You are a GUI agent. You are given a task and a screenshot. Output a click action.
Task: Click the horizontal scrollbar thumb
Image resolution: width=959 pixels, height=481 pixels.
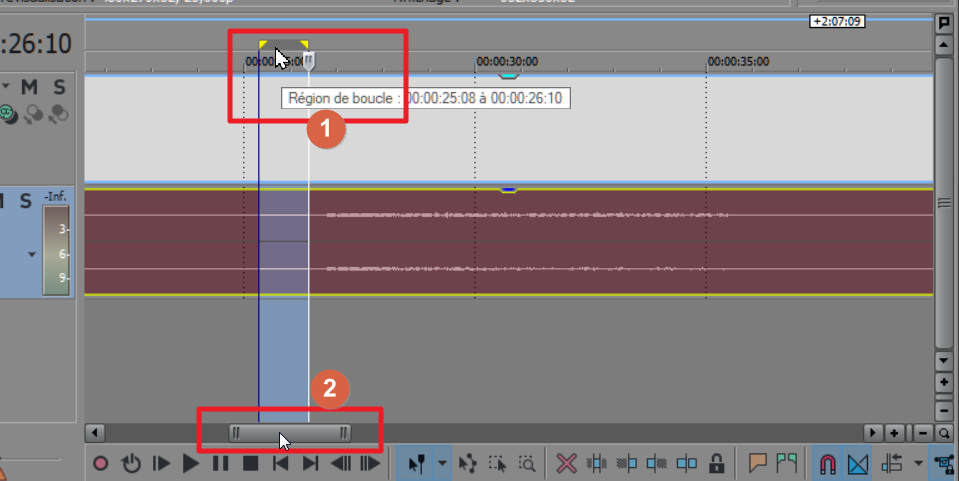pos(290,433)
